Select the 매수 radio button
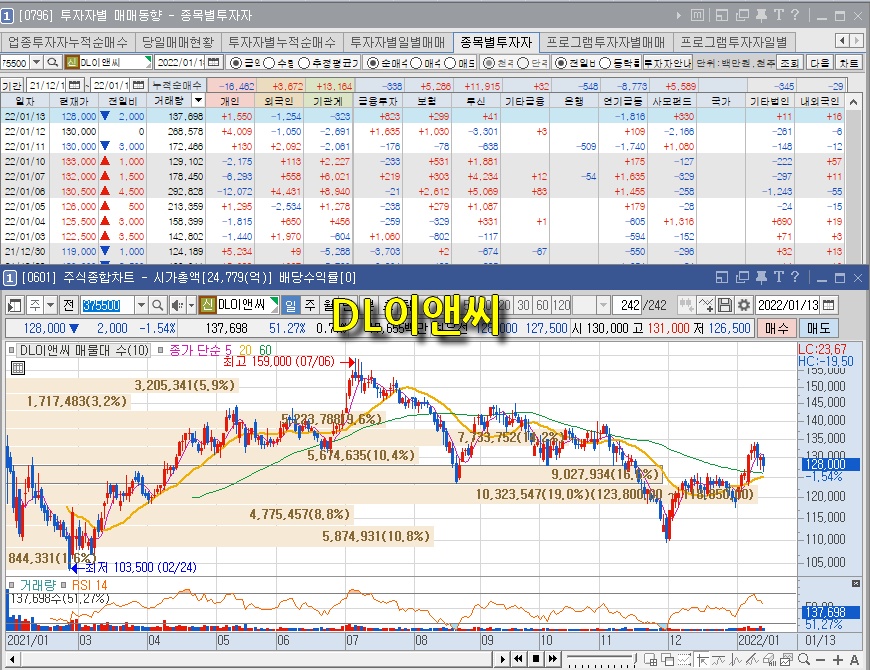Image resolution: width=870 pixels, height=670 pixels. pyautogui.click(x=417, y=63)
